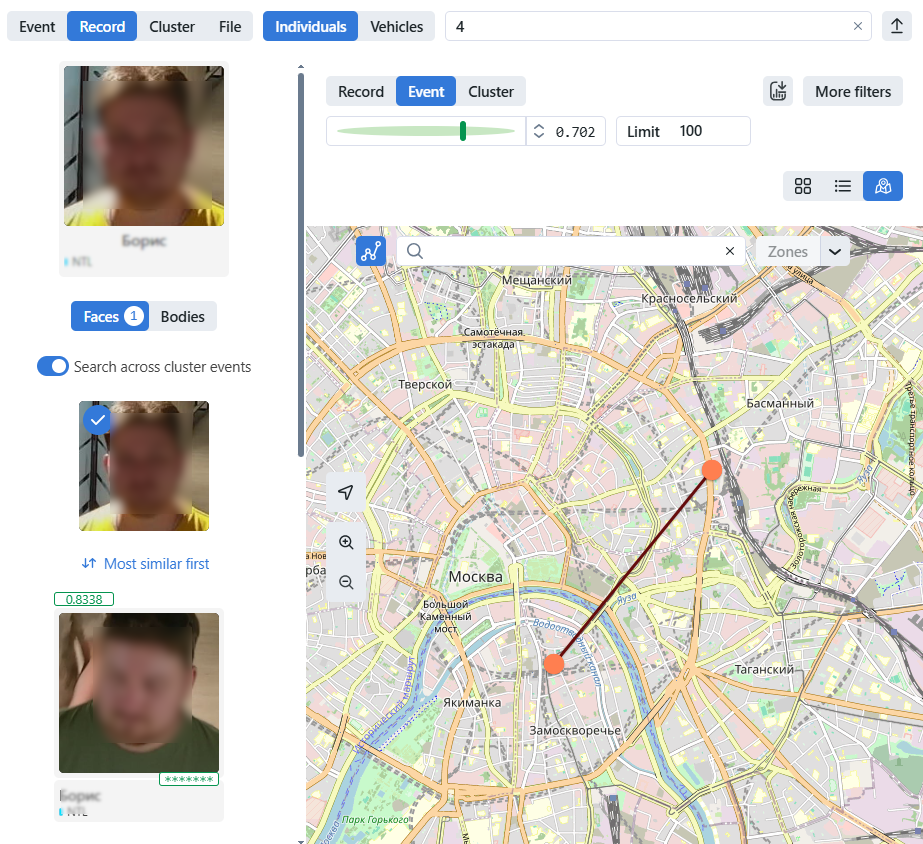Disable the Search across cluster events toggle
This screenshot has width=923, height=844.
52,366
